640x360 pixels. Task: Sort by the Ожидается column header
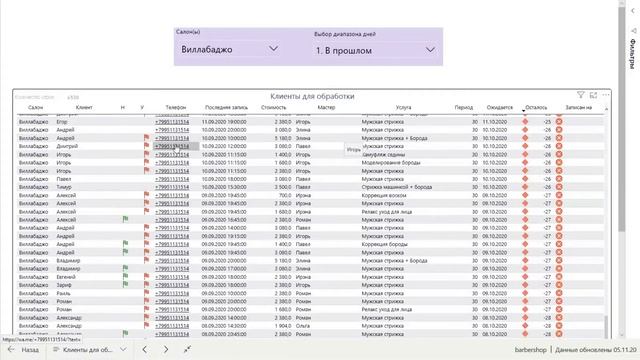coord(500,107)
